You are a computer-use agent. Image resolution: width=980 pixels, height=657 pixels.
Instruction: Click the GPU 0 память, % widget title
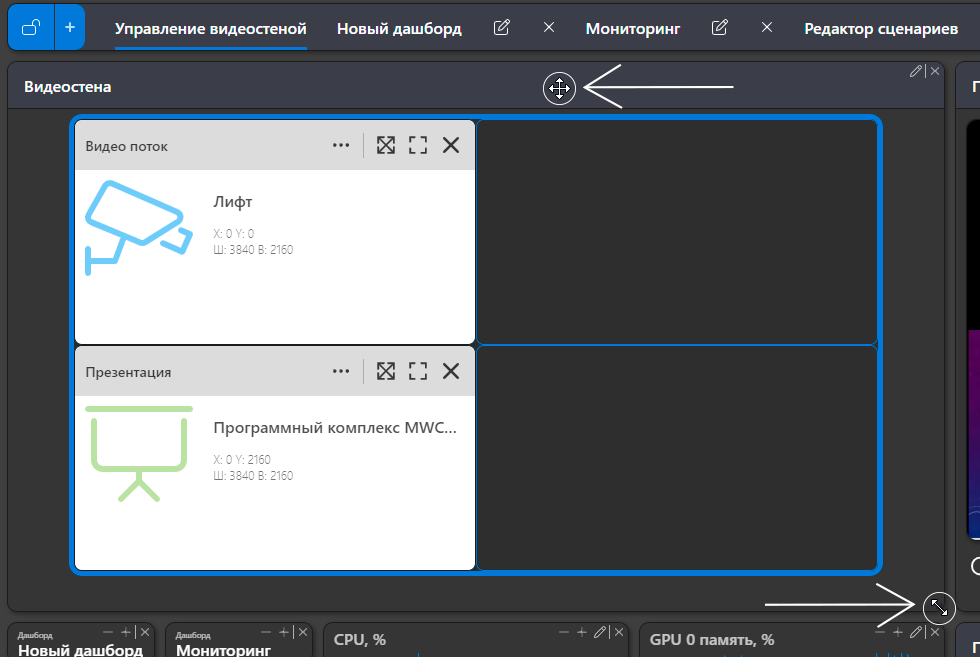[712, 640]
